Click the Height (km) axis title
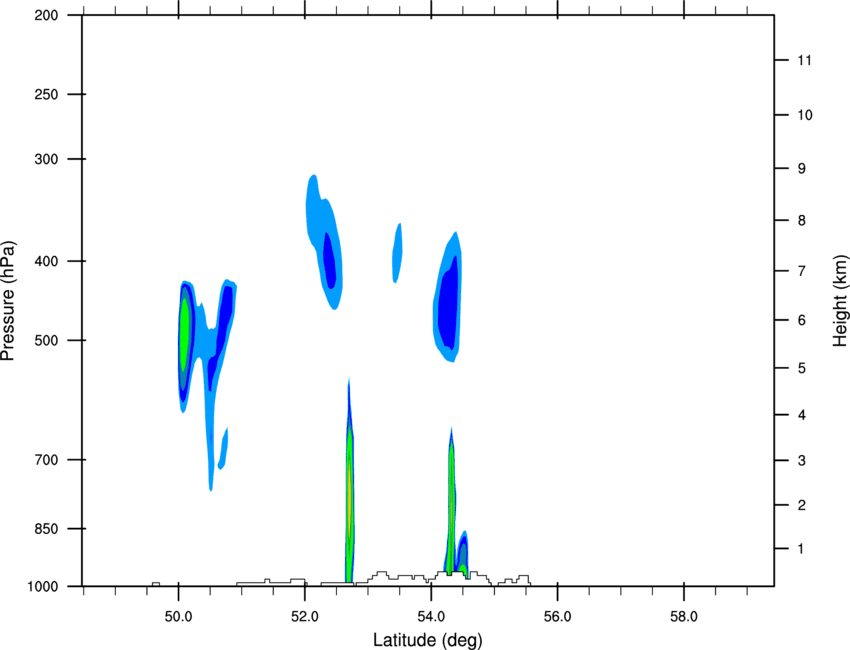Screen dimensions: 850x650 tap(840, 300)
